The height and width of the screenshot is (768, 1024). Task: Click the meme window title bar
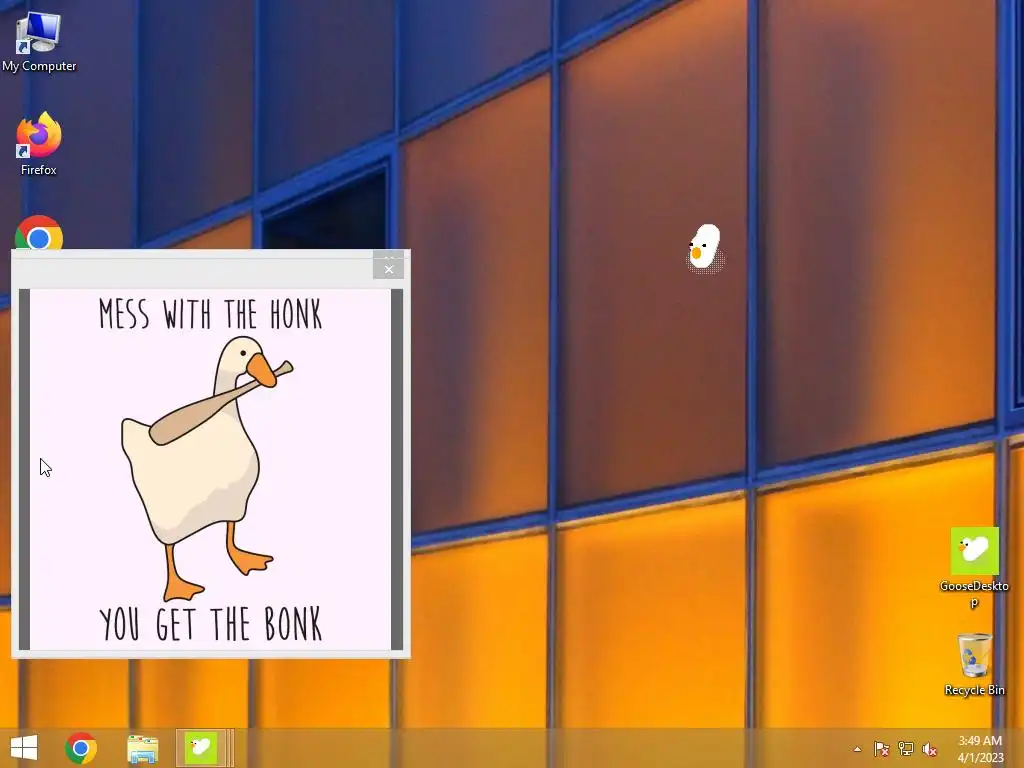(x=193, y=268)
